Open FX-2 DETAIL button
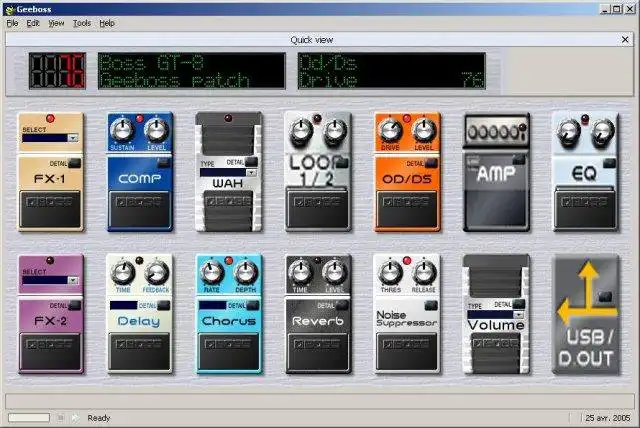 point(75,305)
